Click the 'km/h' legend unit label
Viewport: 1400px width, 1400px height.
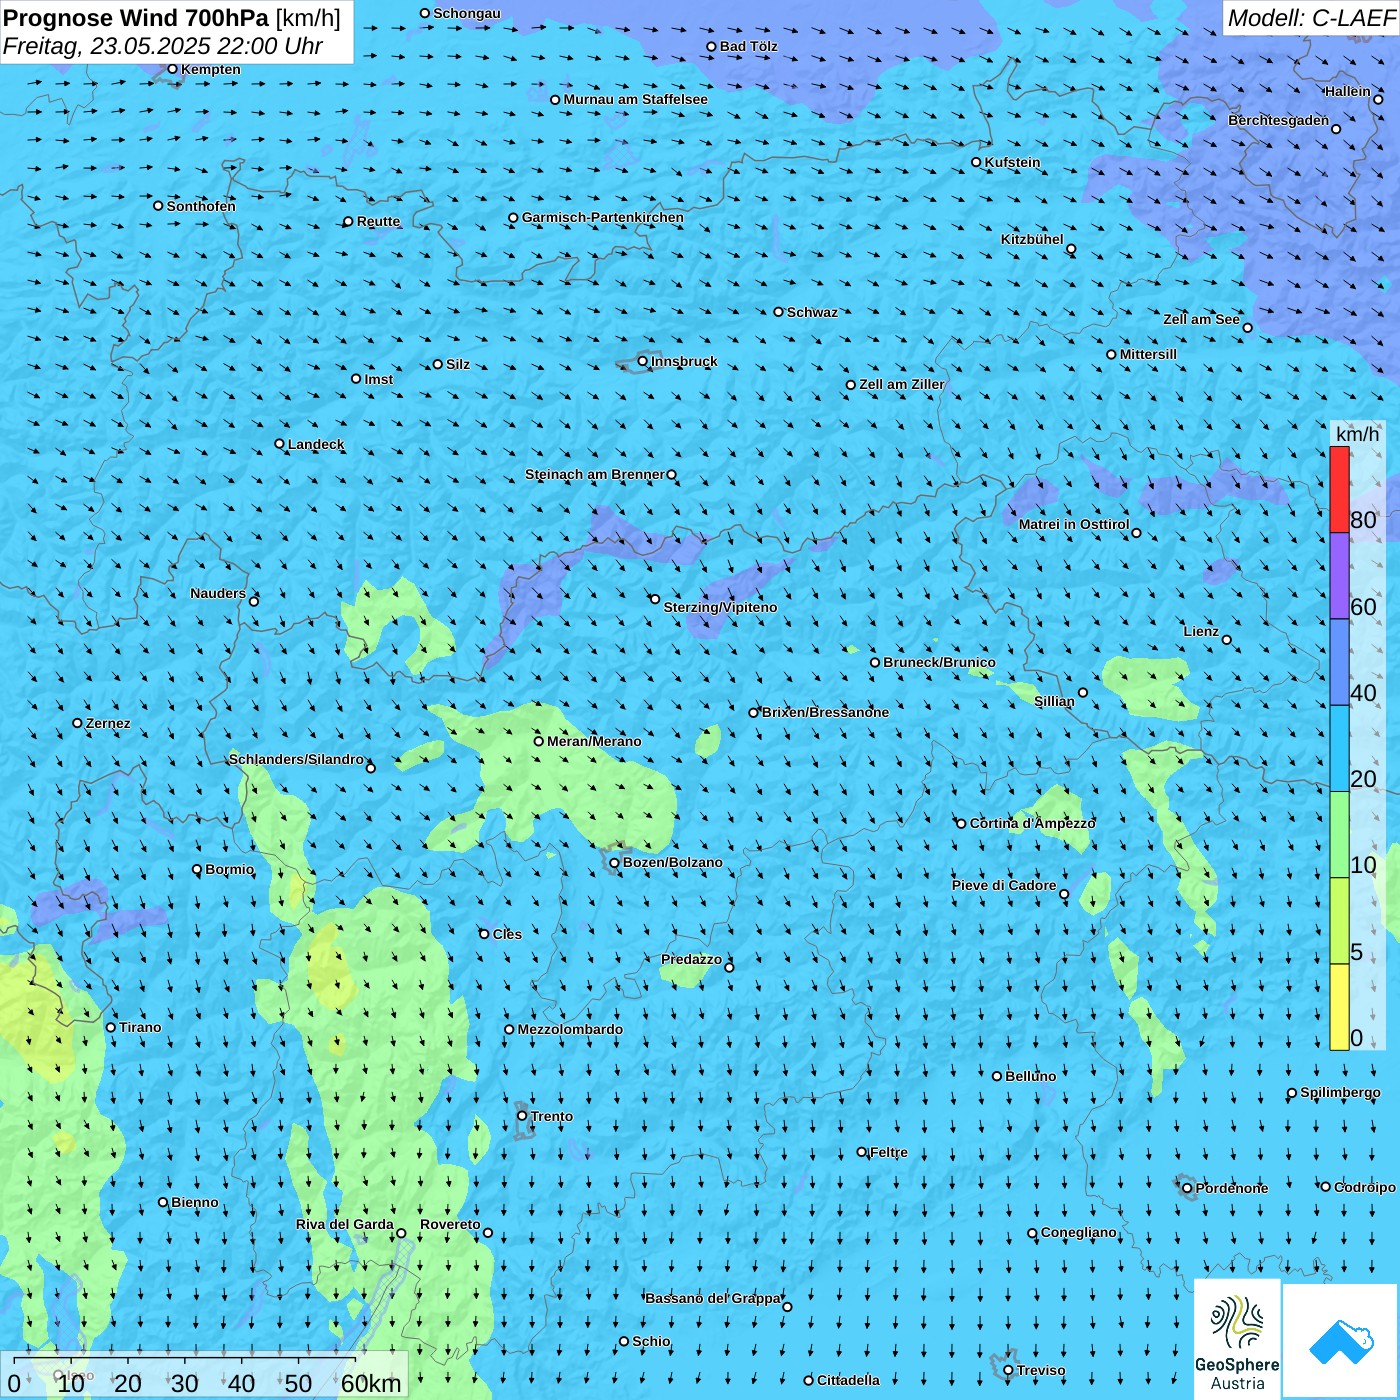[1357, 434]
